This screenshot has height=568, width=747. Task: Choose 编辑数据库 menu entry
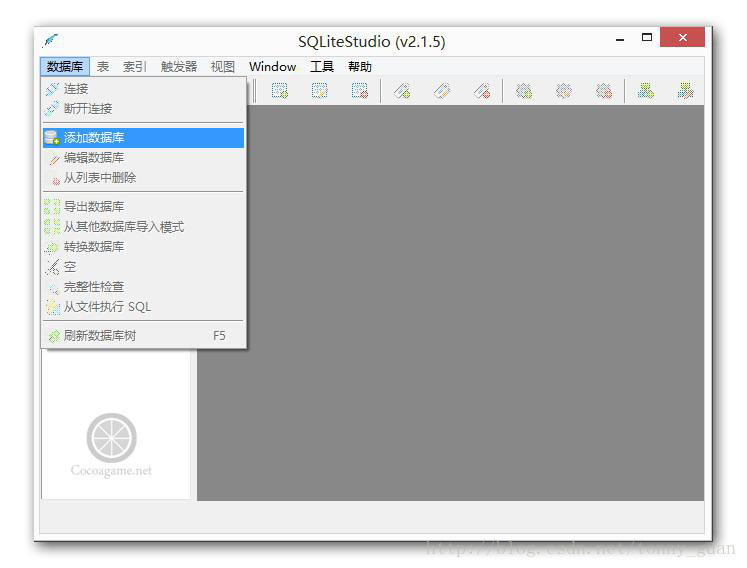[x=143, y=158]
